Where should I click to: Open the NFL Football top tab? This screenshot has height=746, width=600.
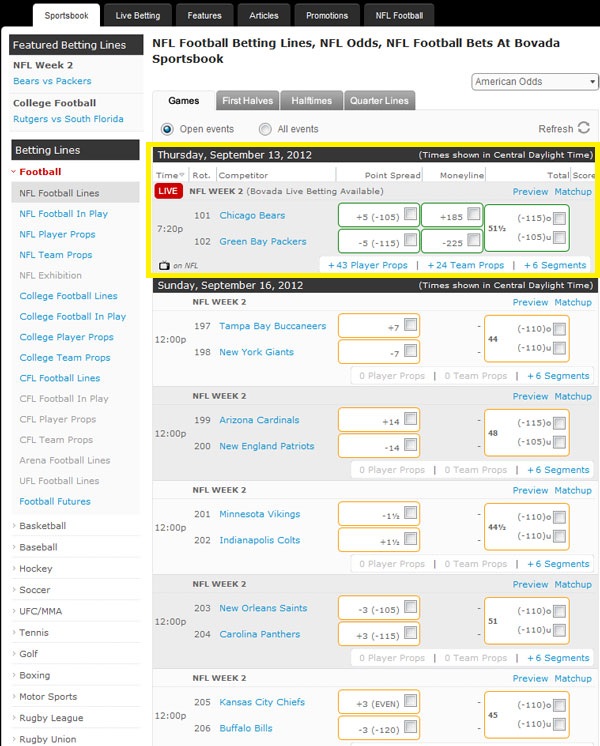(x=399, y=15)
